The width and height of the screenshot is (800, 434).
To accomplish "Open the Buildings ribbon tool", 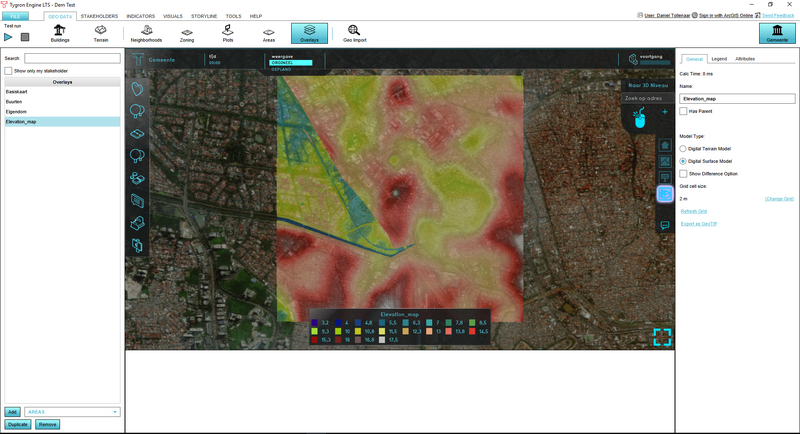I will [59, 34].
